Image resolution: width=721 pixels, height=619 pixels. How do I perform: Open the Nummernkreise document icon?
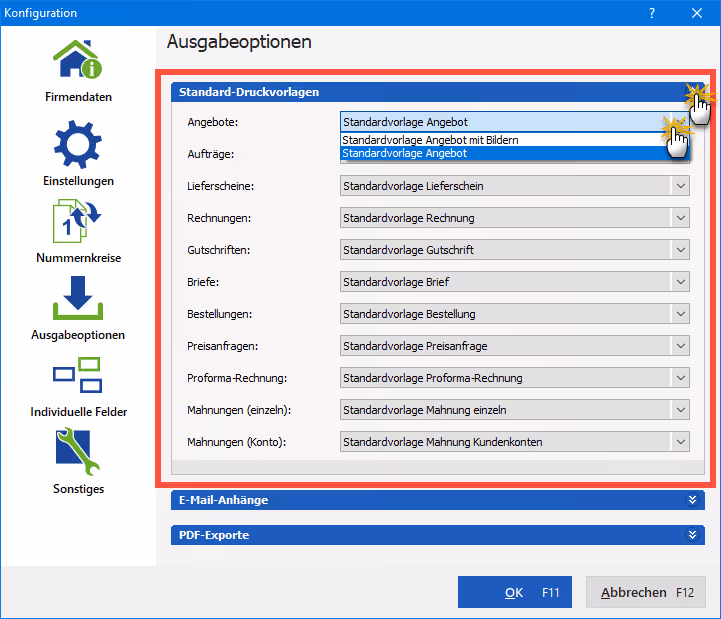tap(76, 221)
